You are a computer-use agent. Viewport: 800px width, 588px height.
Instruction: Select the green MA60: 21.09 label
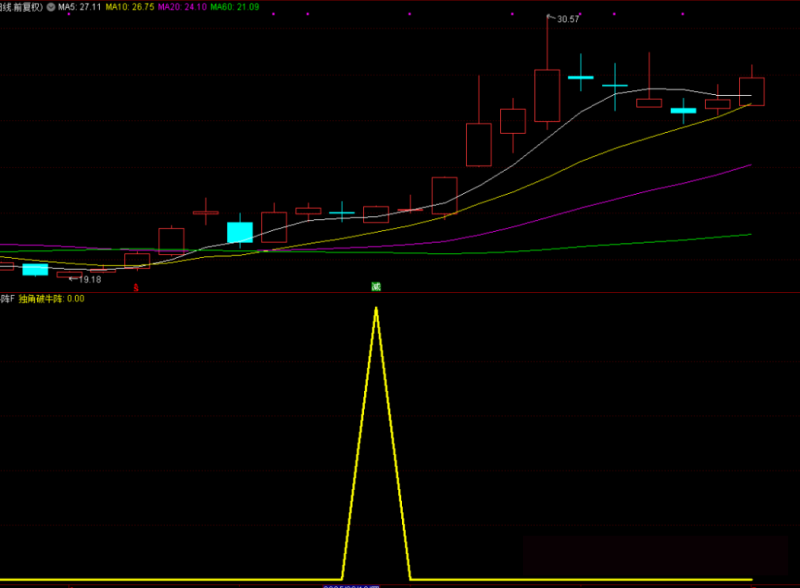click(x=234, y=6)
